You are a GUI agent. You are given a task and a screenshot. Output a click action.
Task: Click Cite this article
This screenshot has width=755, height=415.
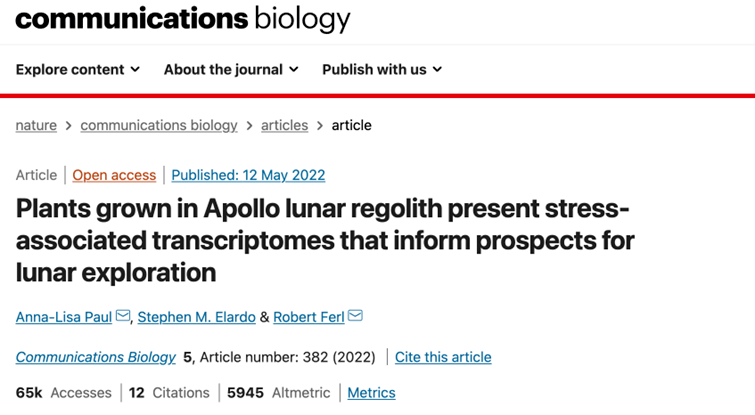pos(443,357)
